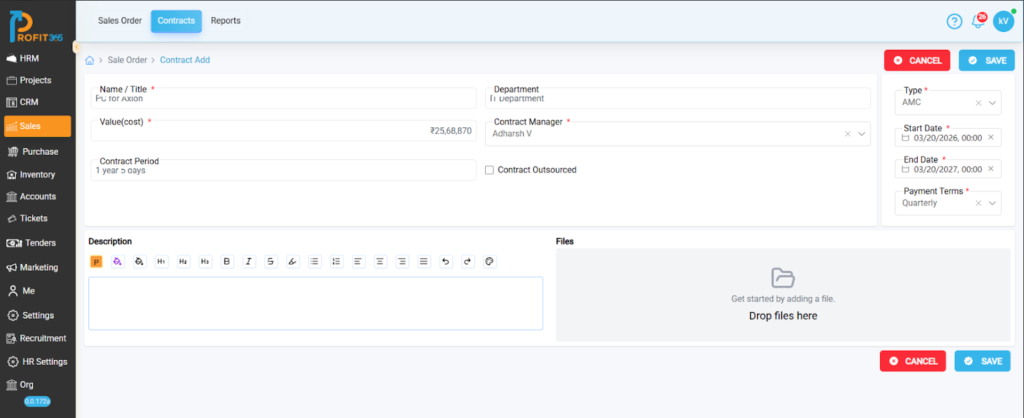Open the Sales Order tab

point(120,20)
